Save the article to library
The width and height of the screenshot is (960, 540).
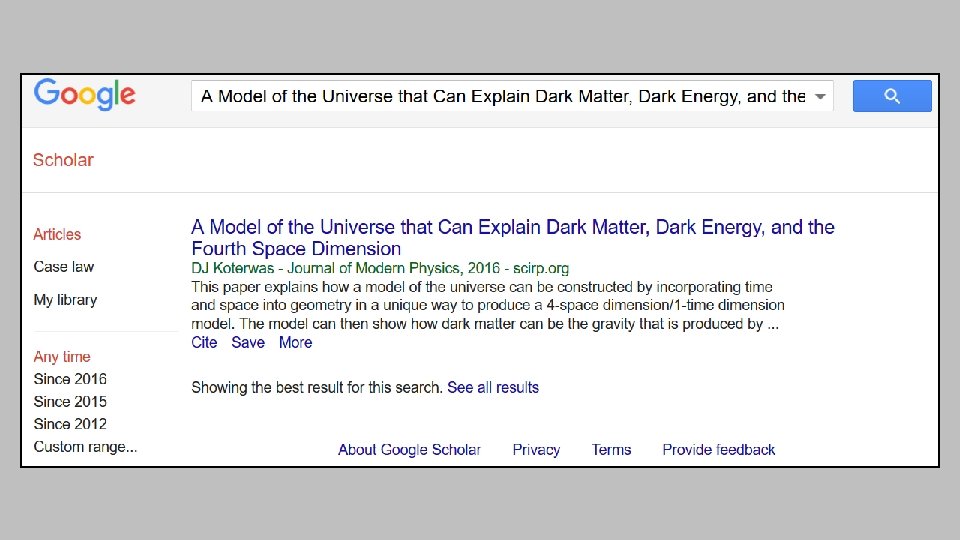[248, 342]
